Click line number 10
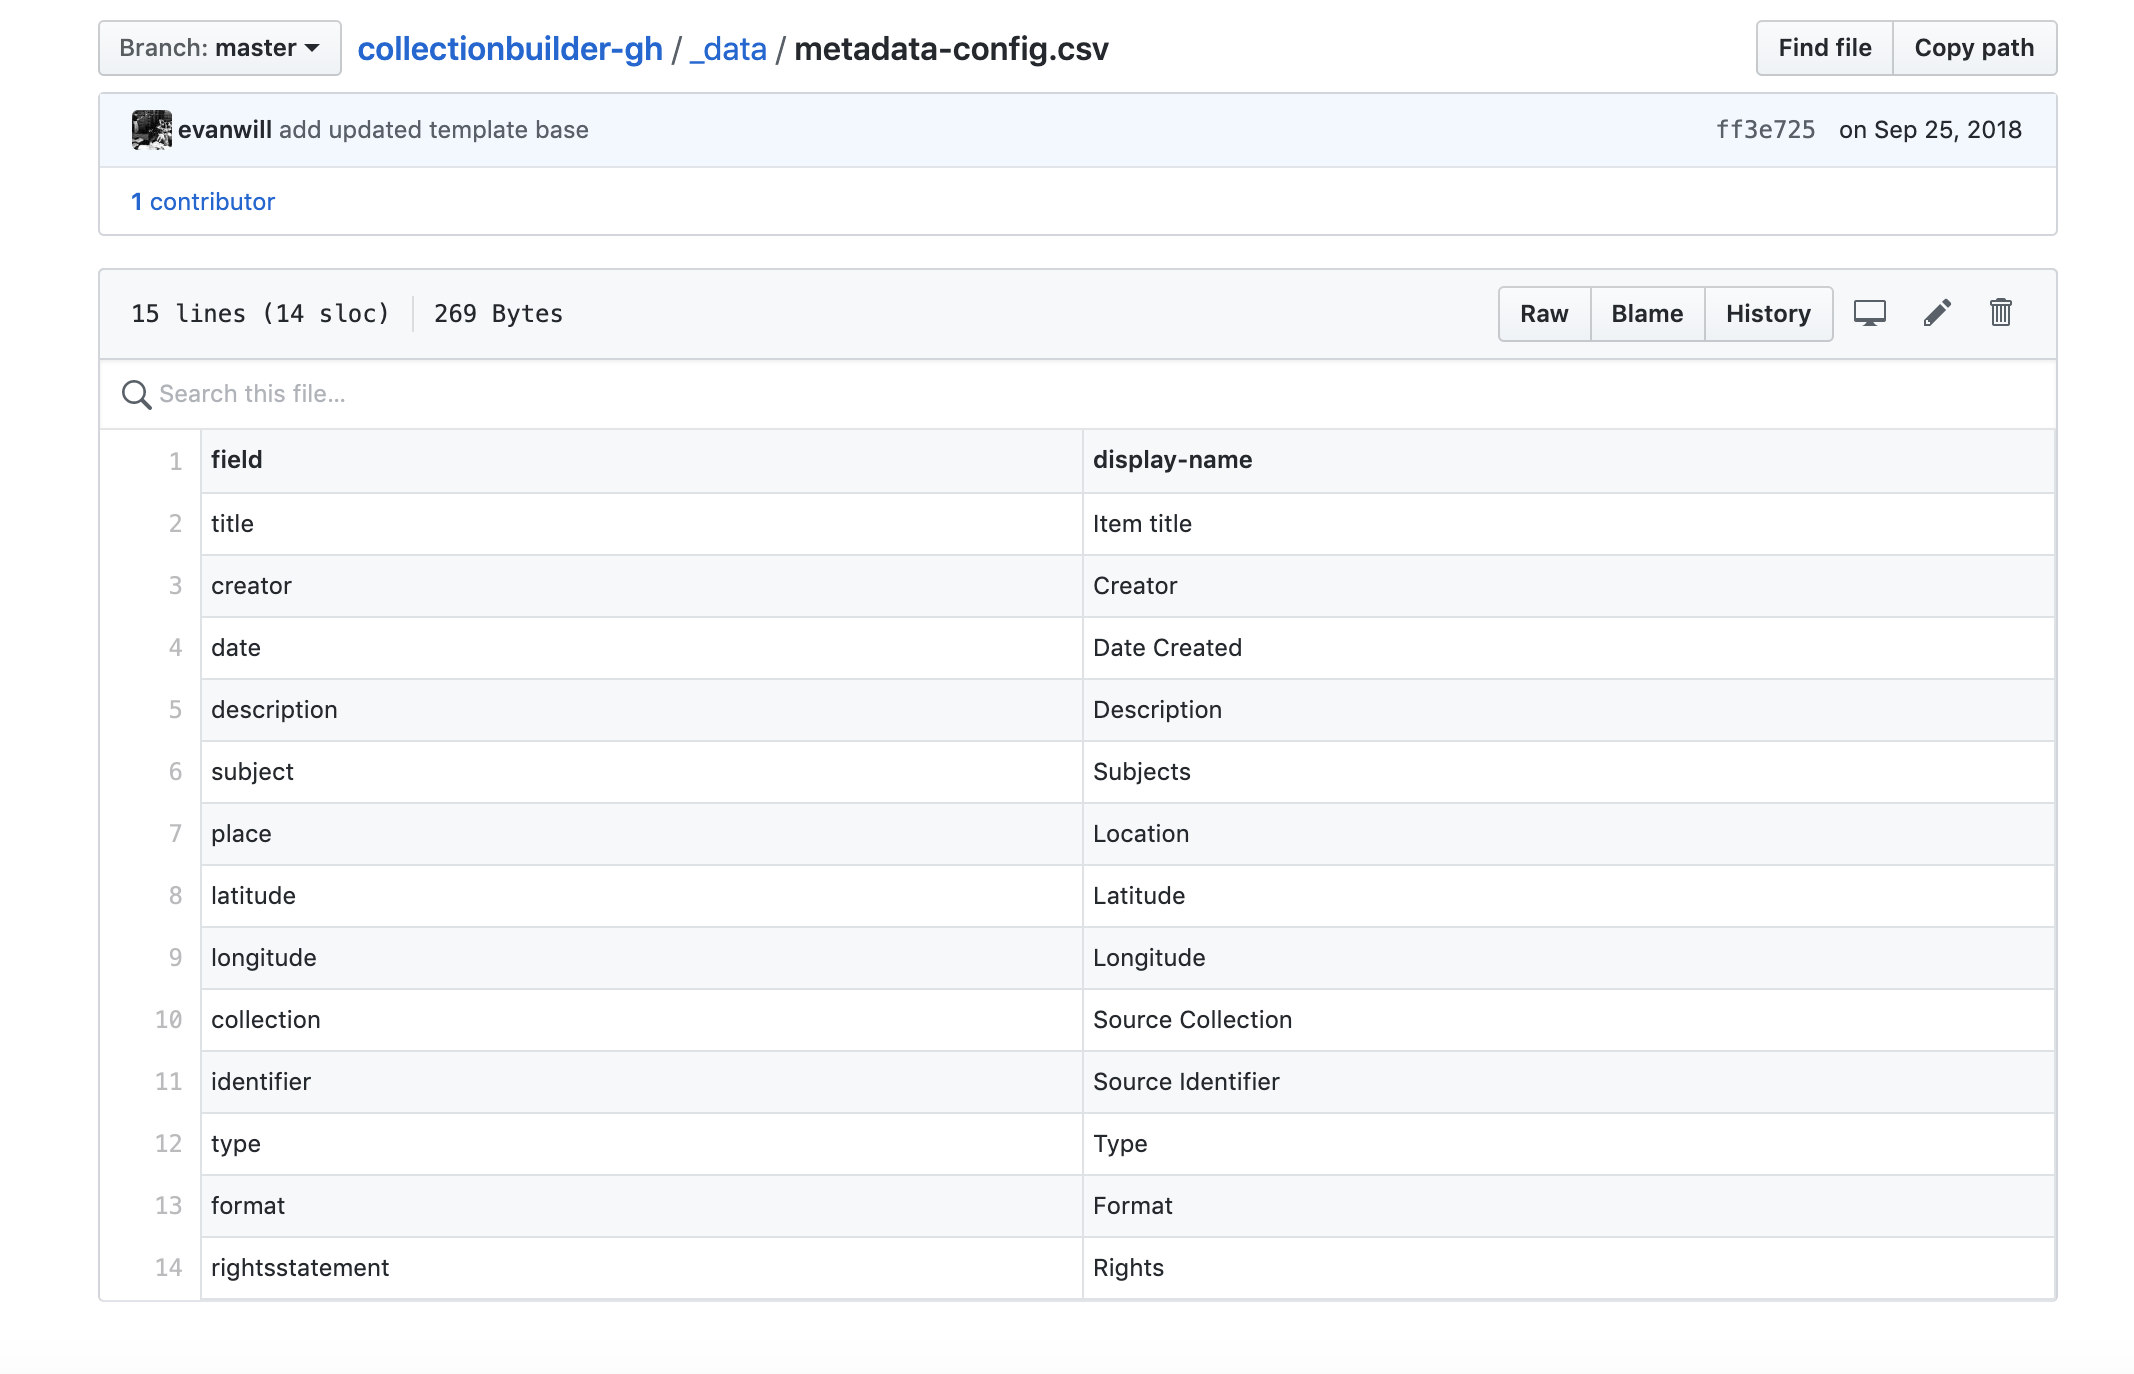 (168, 1020)
